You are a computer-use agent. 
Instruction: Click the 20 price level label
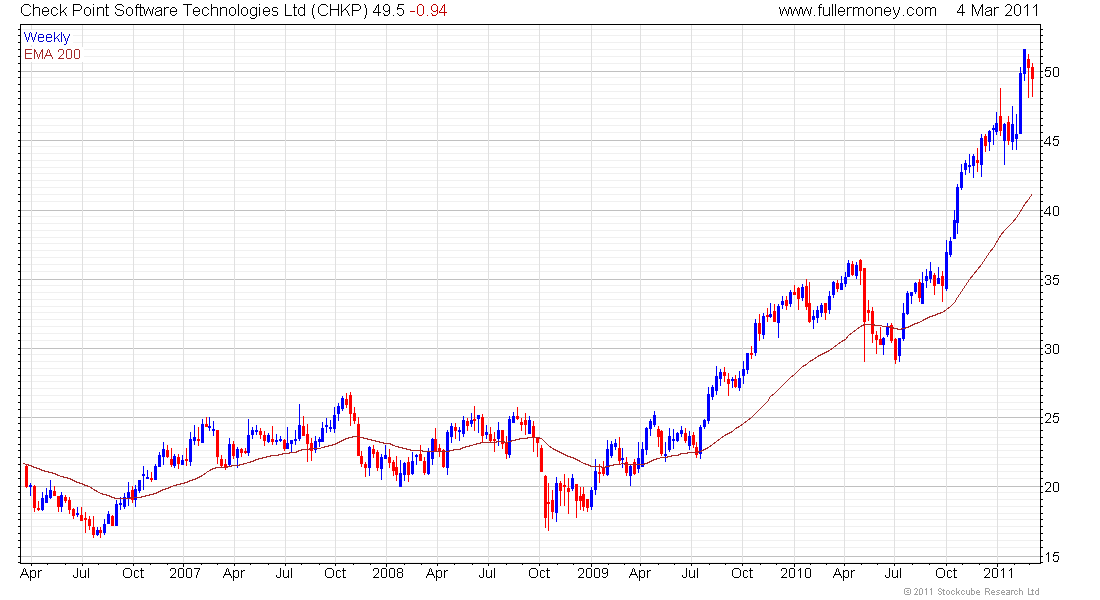[1052, 487]
